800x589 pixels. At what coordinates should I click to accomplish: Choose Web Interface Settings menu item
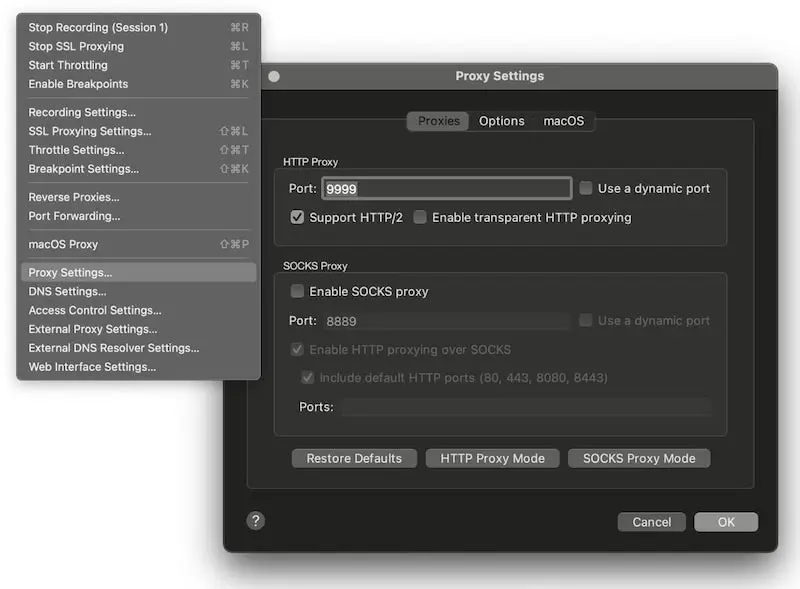[92, 367]
